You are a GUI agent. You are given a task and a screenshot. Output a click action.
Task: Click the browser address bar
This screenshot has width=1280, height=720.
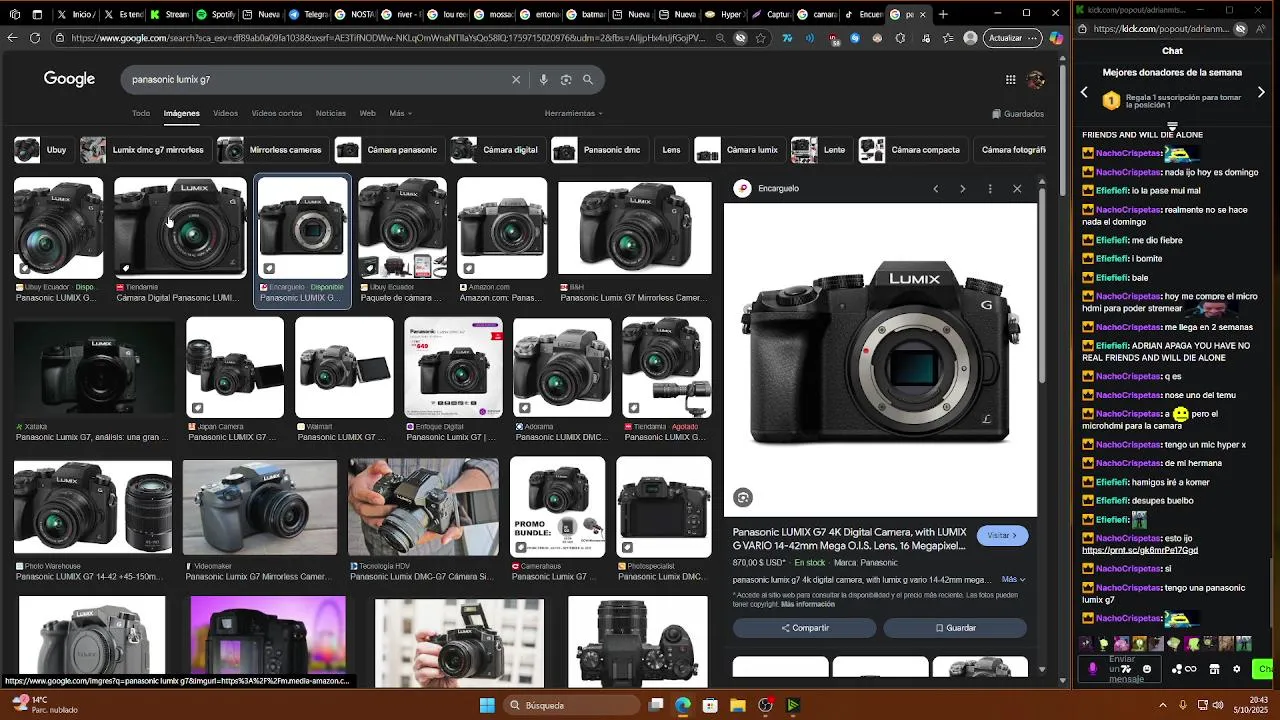click(388, 38)
